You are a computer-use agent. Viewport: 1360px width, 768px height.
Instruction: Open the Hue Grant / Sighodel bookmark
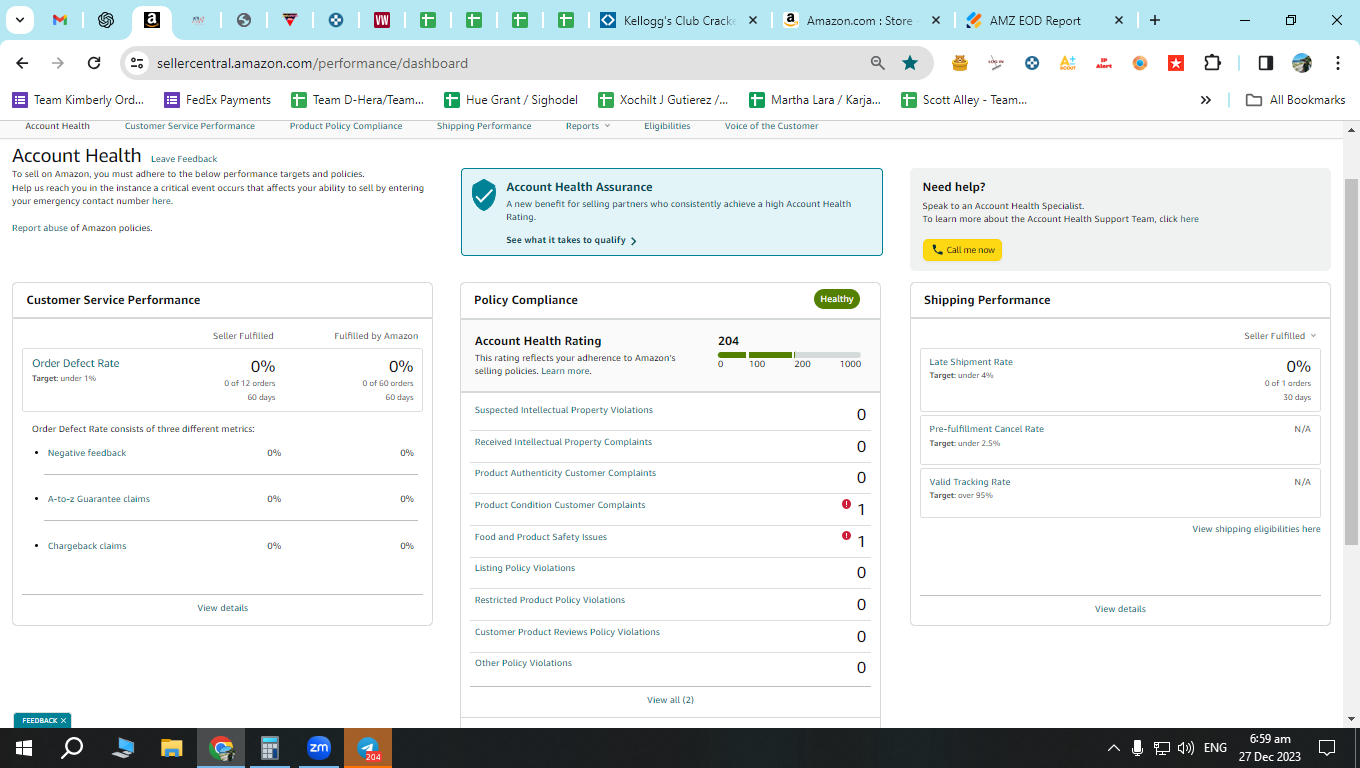coord(510,100)
